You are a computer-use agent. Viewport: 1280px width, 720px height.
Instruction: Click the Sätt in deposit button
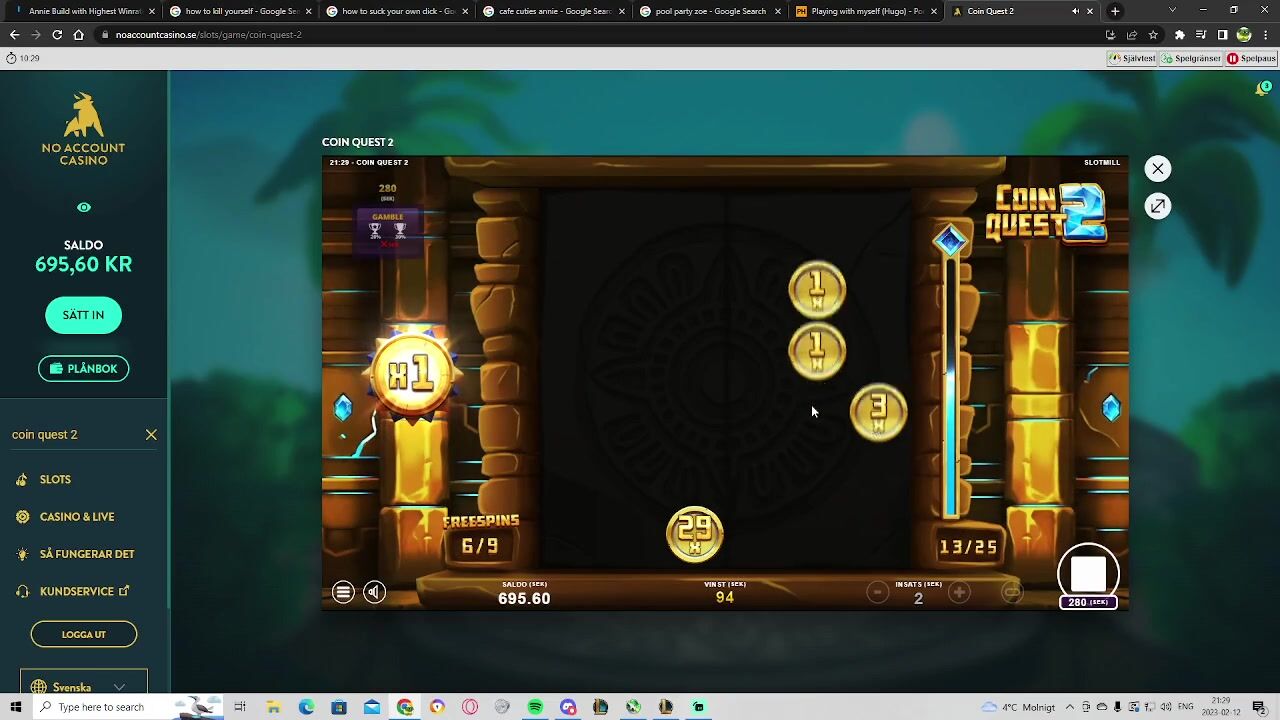click(x=83, y=315)
